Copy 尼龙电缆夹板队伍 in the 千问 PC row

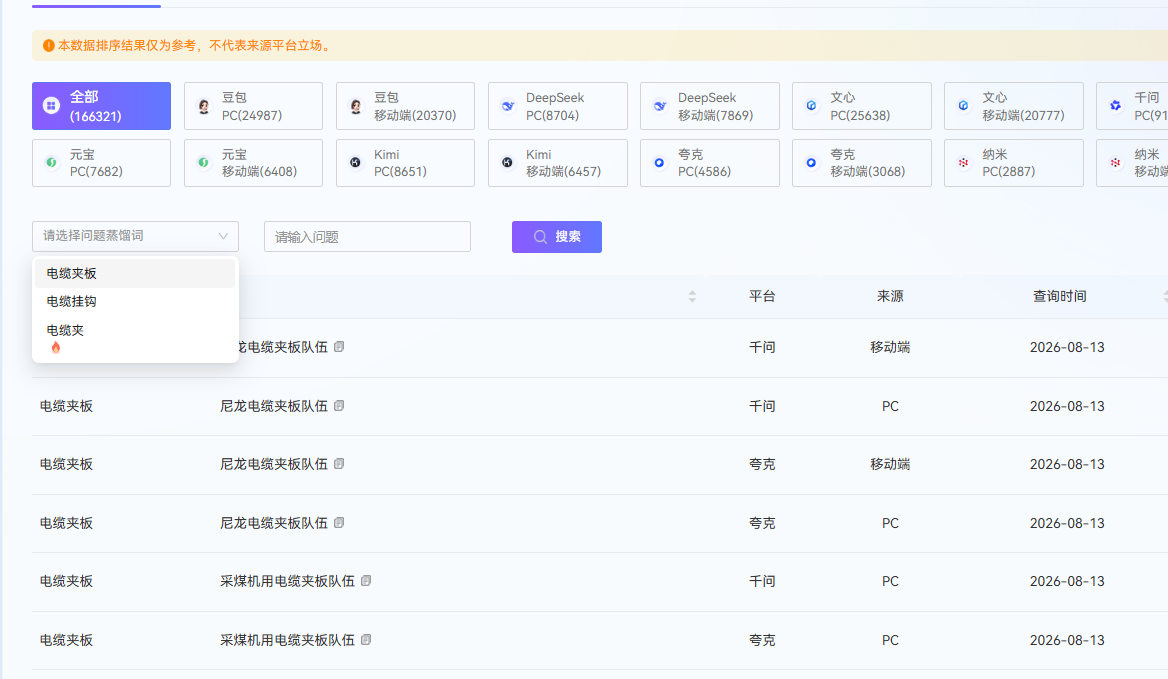pyautogui.click(x=339, y=406)
